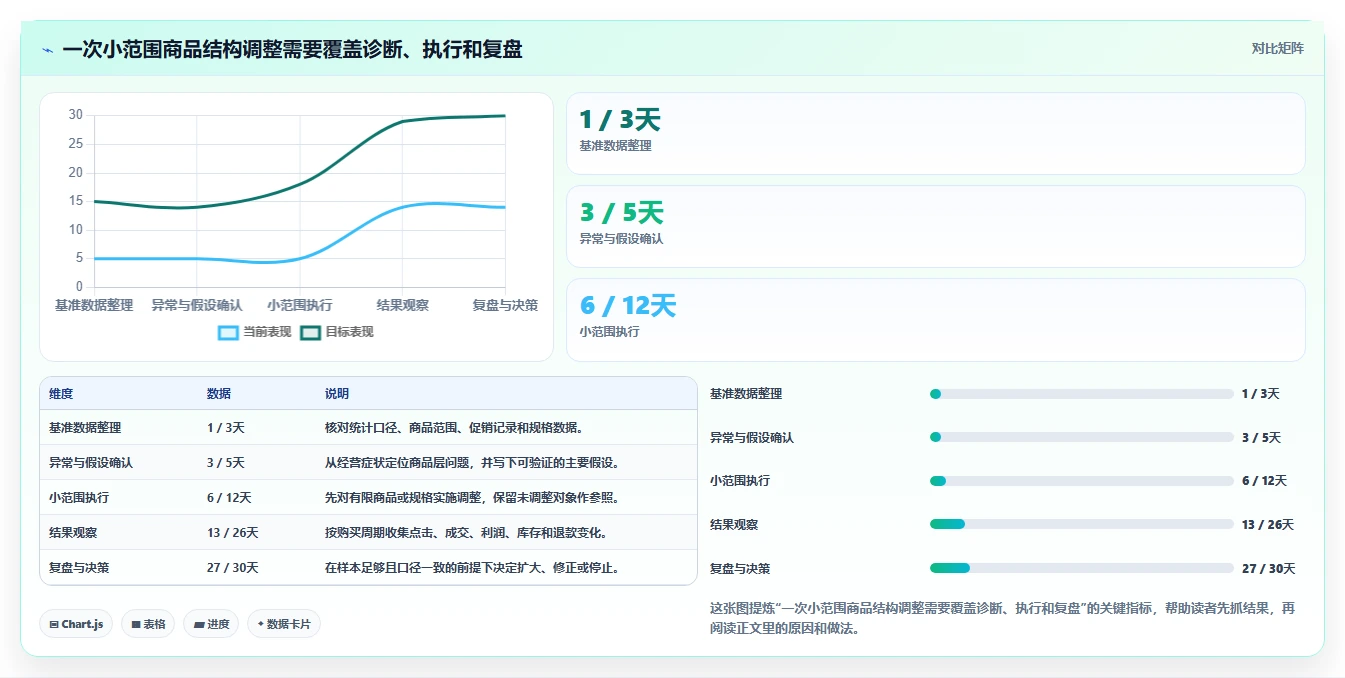This screenshot has height=678, width=1345.
Task: Open the 3 / 5天 data card
Action: [935, 227]
